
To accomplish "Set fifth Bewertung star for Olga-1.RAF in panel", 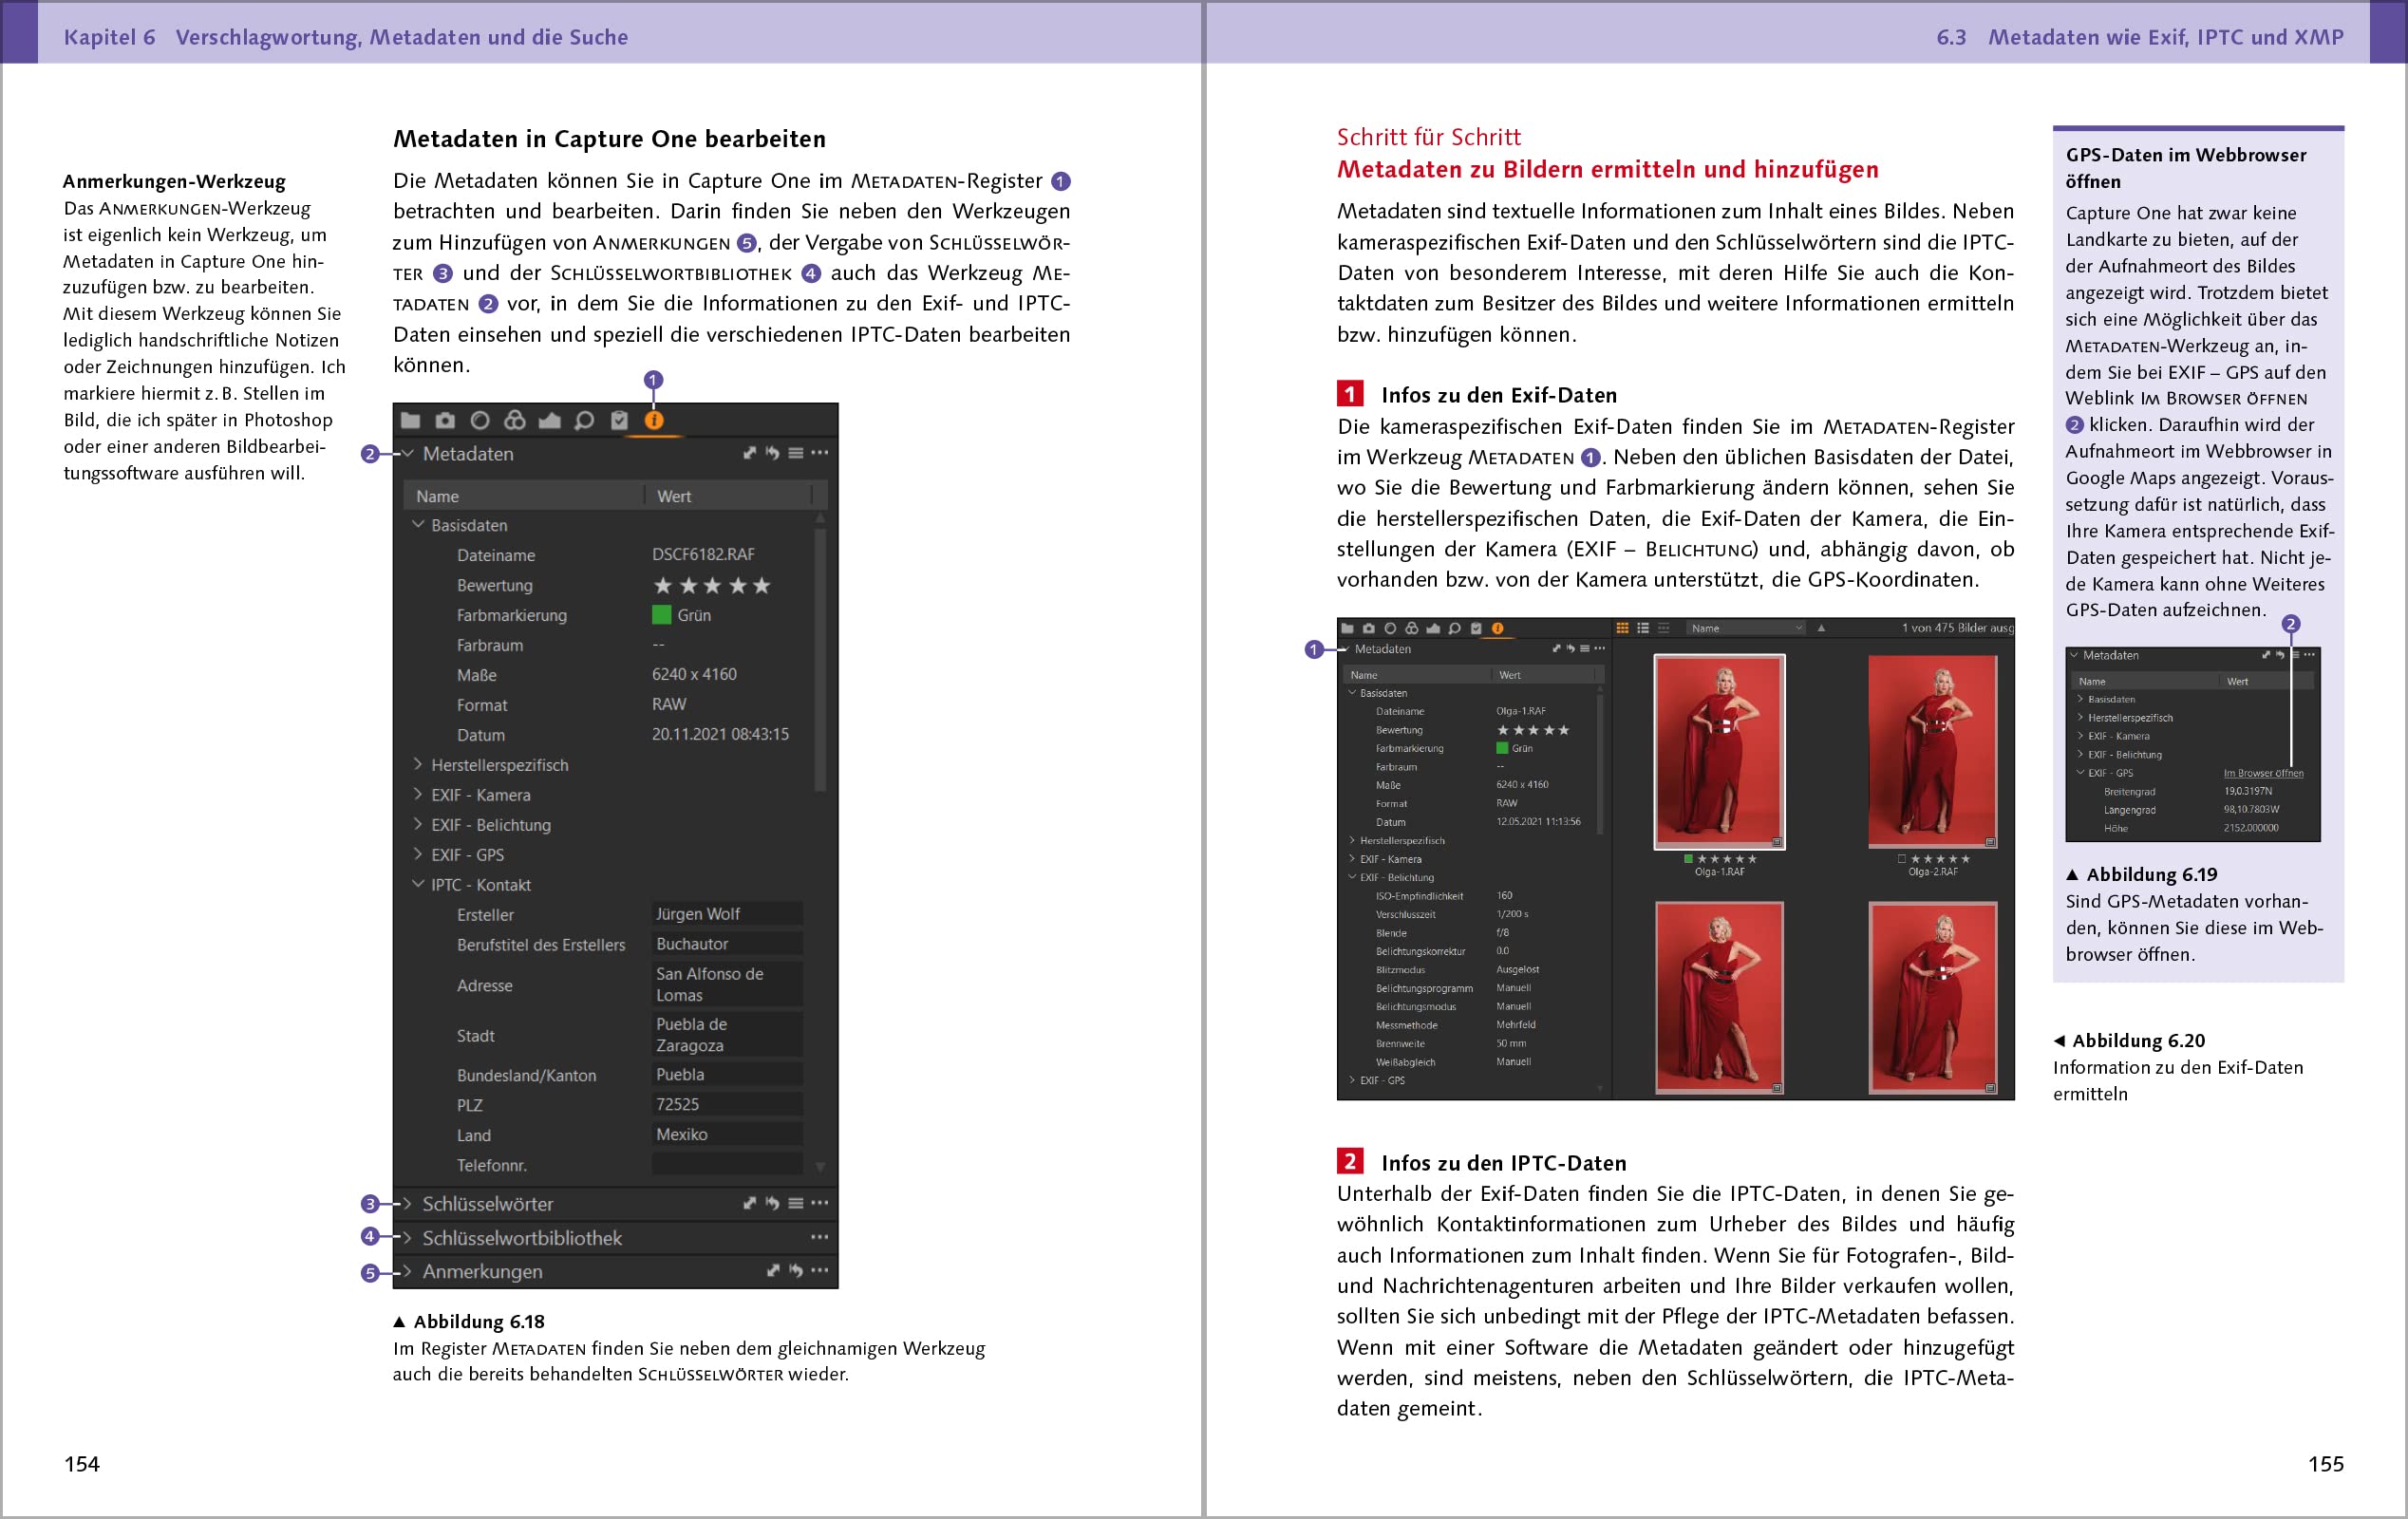I will 1564,730.
